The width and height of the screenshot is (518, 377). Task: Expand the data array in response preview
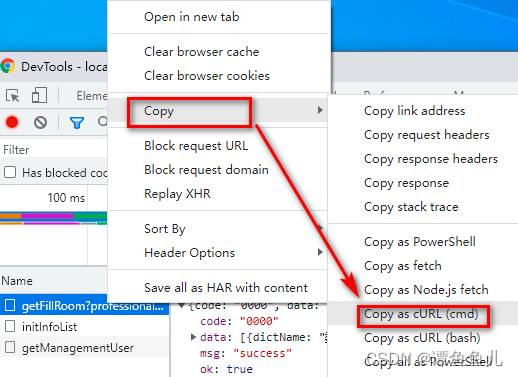pos(193,337)
